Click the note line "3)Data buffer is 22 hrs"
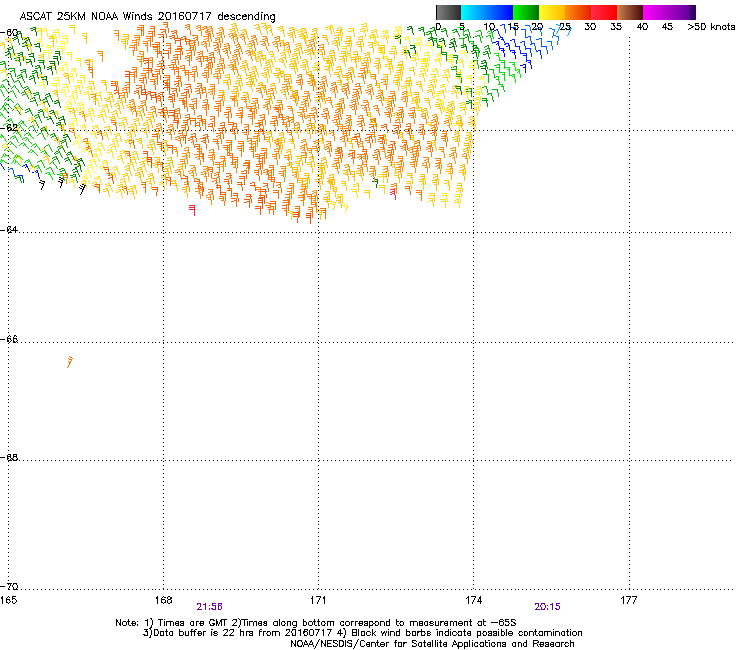 362,633
